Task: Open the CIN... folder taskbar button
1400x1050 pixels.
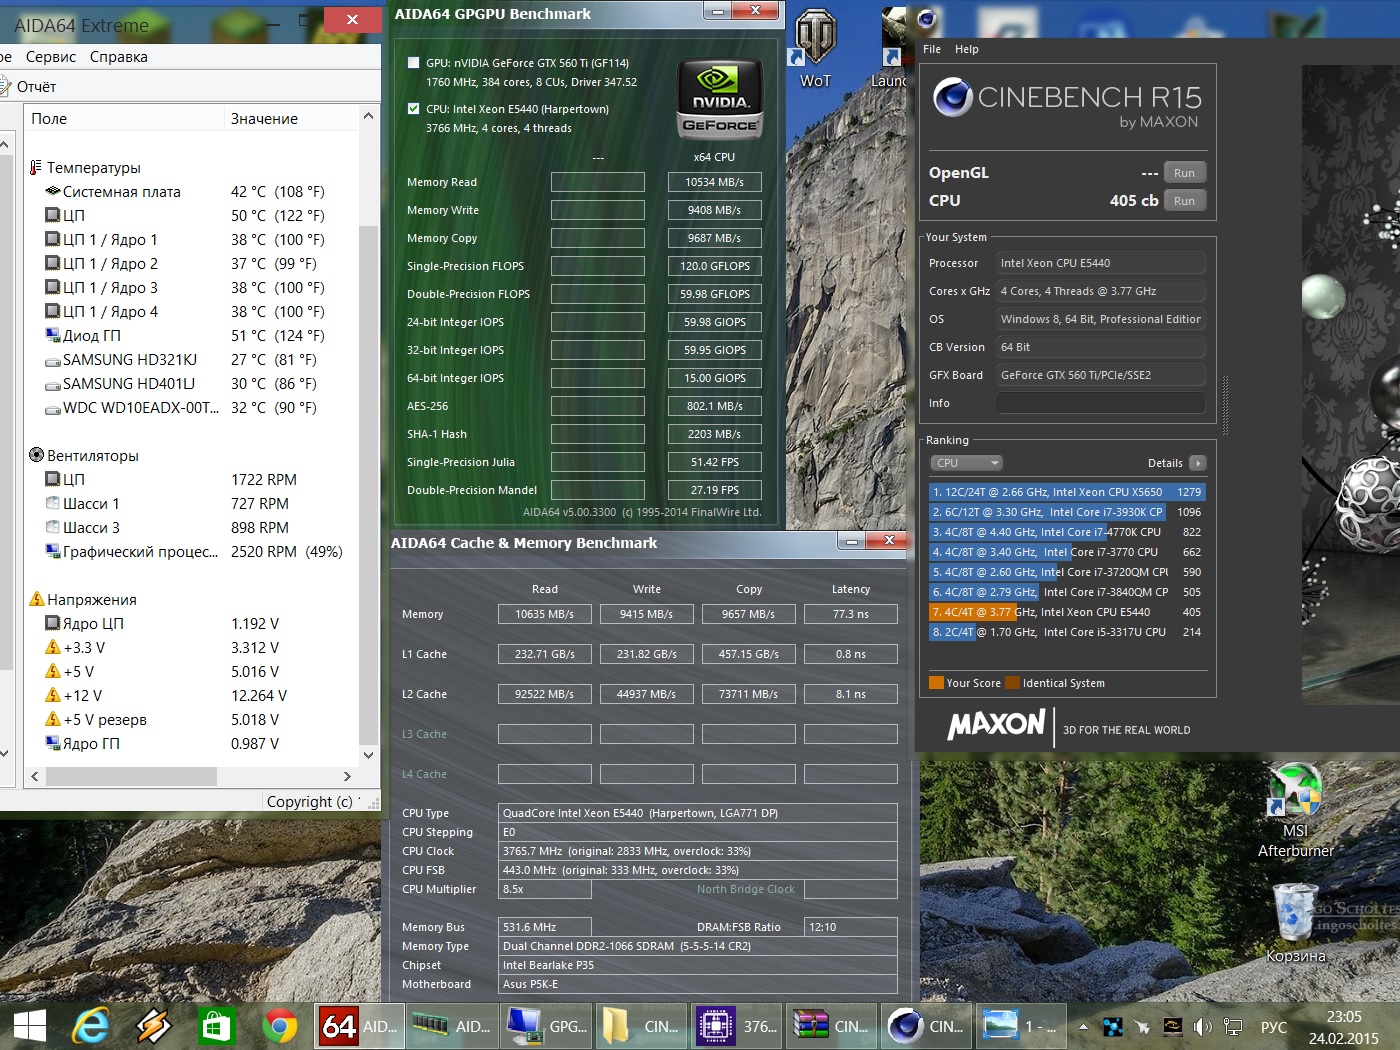Action: 641,1026
